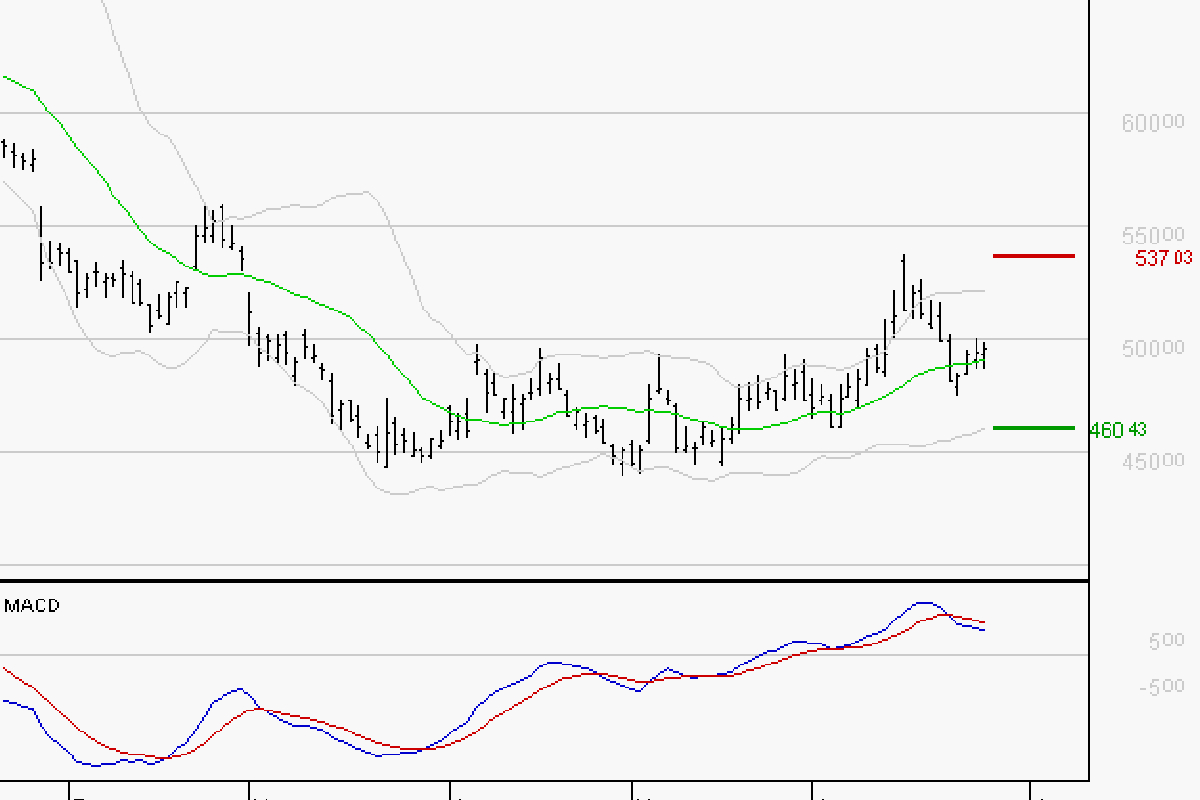
Task: Click the right end of the upper grey band
Action: (984, 291)
